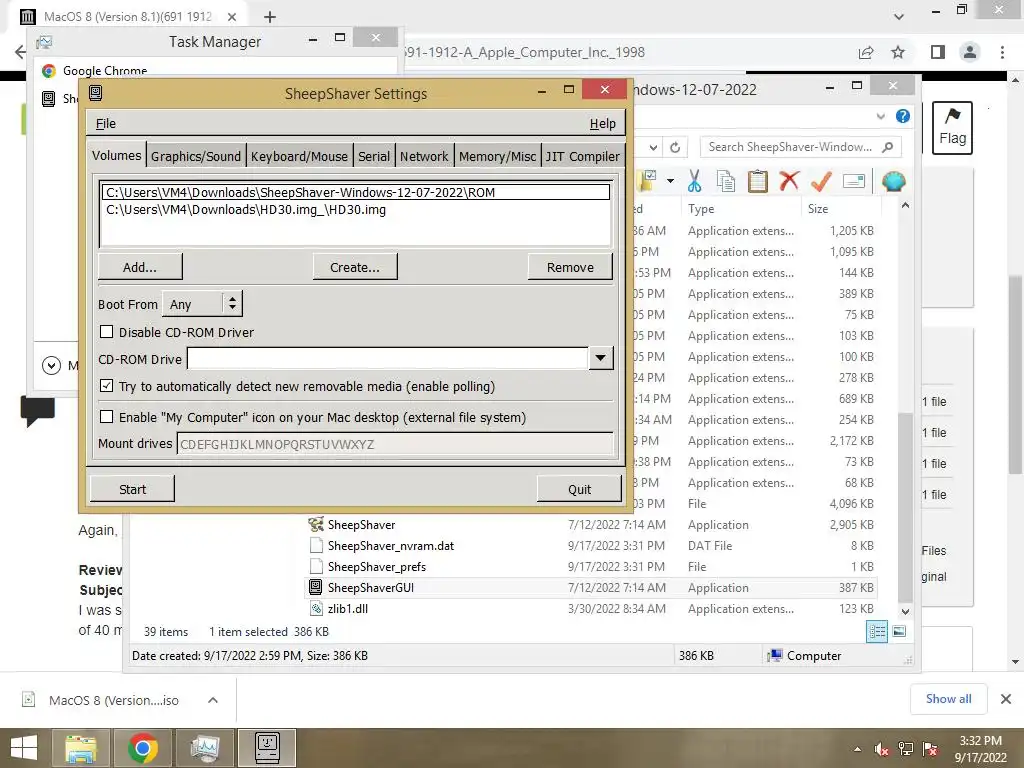Click Chrome's share page icon

point(866,52)
